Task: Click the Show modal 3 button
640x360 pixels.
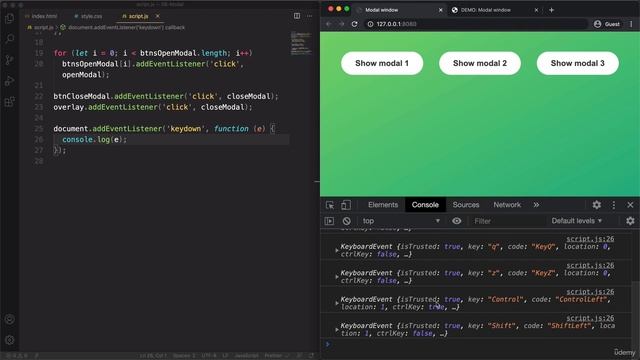Action: click(x=578, y=63)
